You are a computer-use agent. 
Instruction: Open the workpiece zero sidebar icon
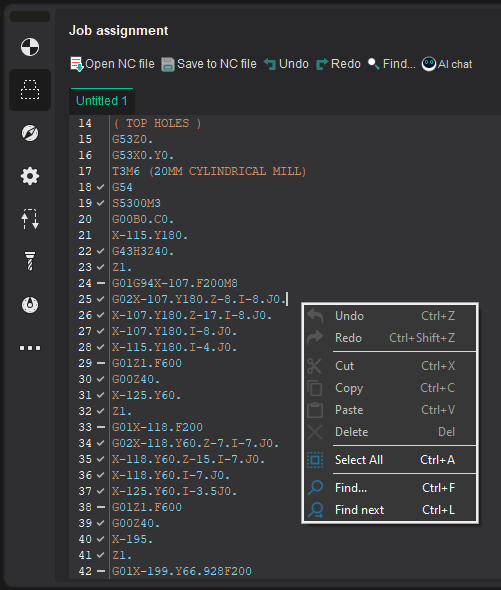point(30,47)
